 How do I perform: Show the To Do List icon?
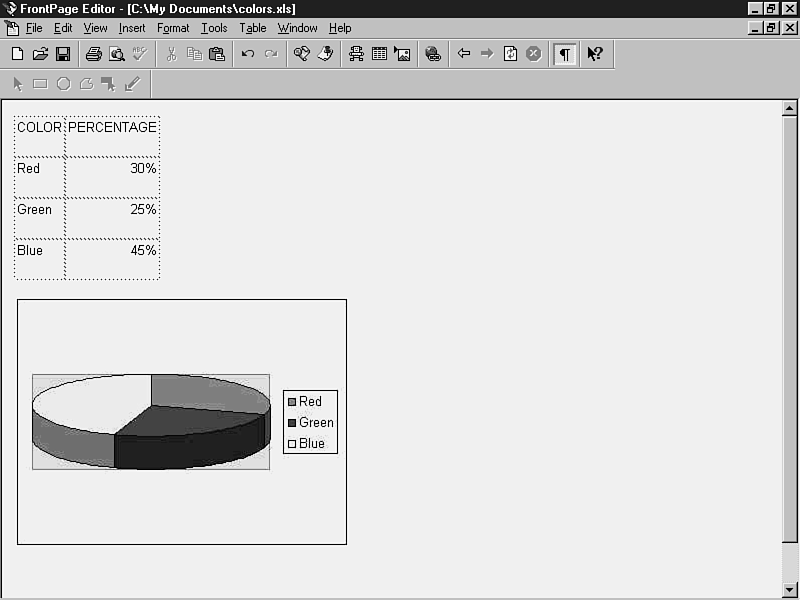pyautogui.click(x=325, y=54)
